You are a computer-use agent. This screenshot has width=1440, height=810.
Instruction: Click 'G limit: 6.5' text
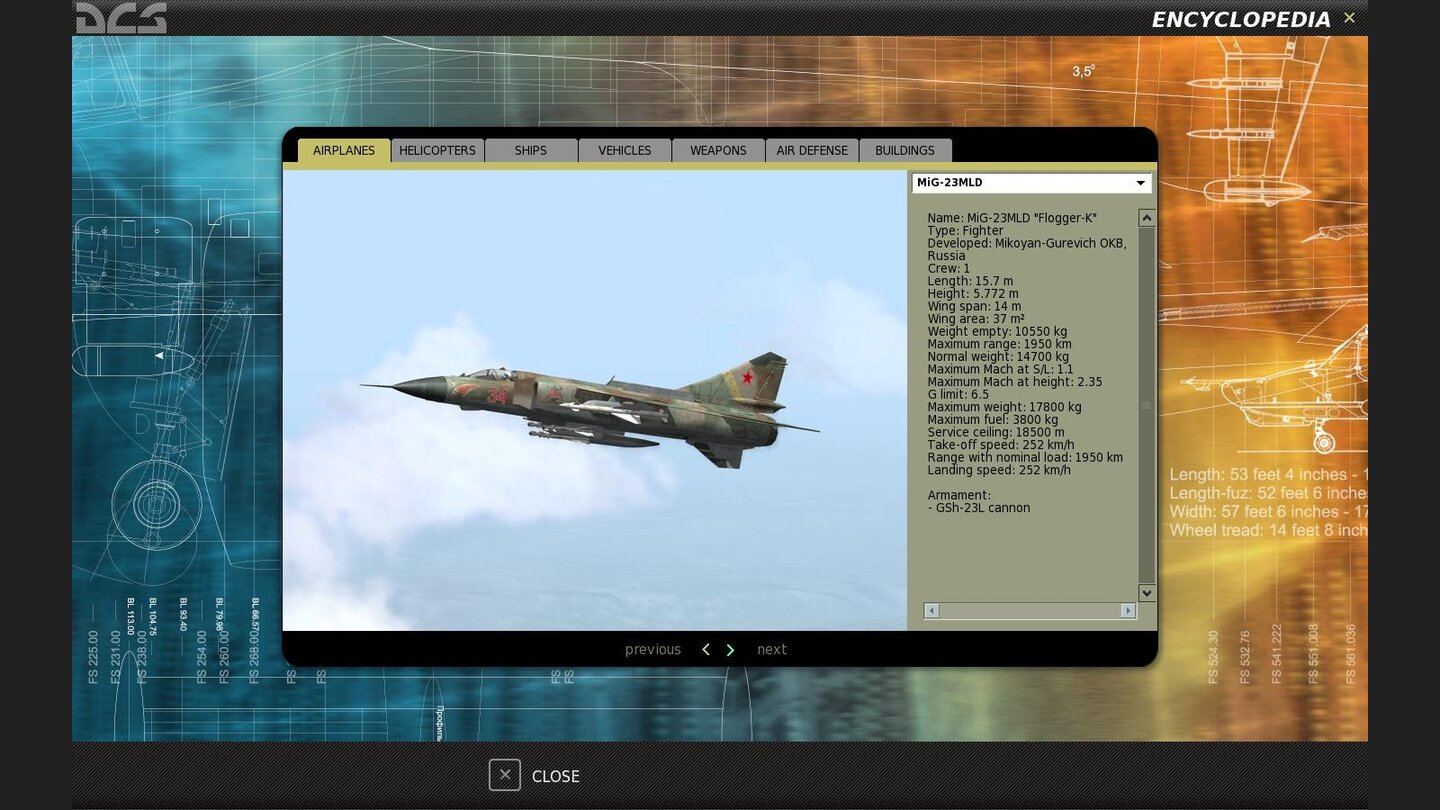coord(958,395)
